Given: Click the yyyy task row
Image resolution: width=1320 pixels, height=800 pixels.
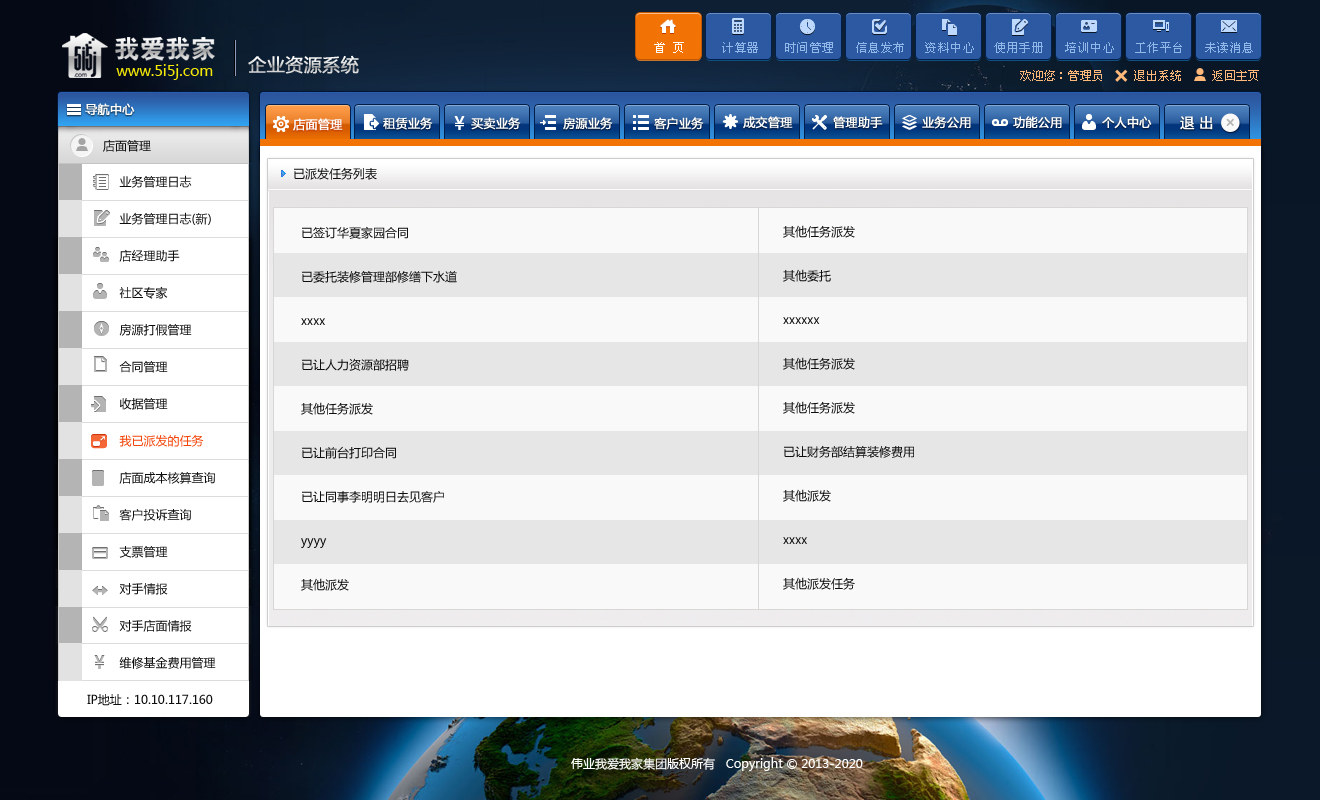Looking at the screenshot, I should 760,541.
